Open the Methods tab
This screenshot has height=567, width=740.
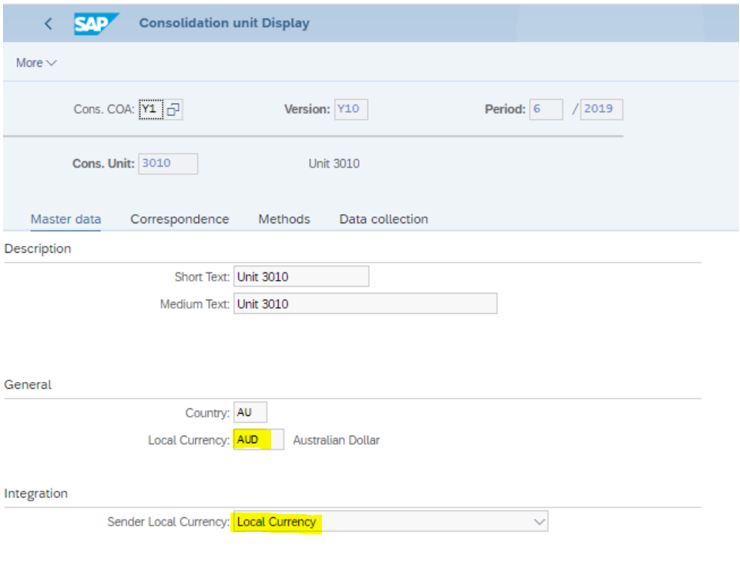pos(284,219)
